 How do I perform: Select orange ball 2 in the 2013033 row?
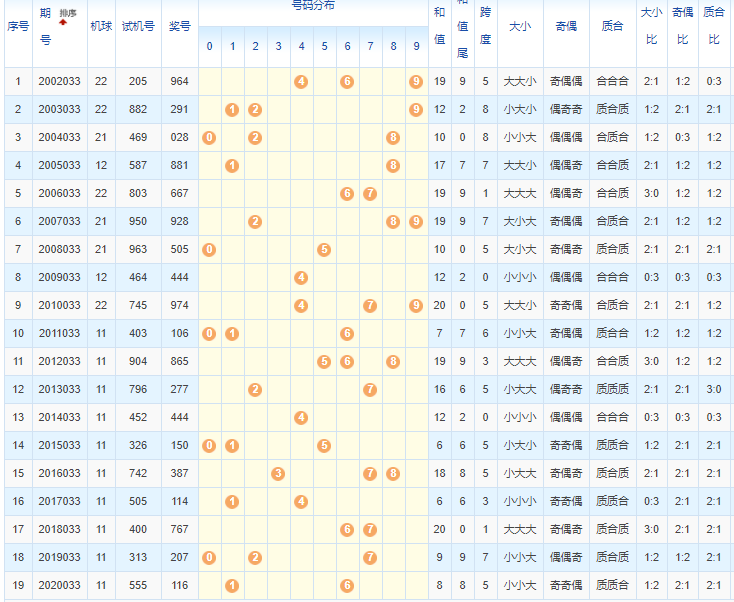click(x=255, y=389)
